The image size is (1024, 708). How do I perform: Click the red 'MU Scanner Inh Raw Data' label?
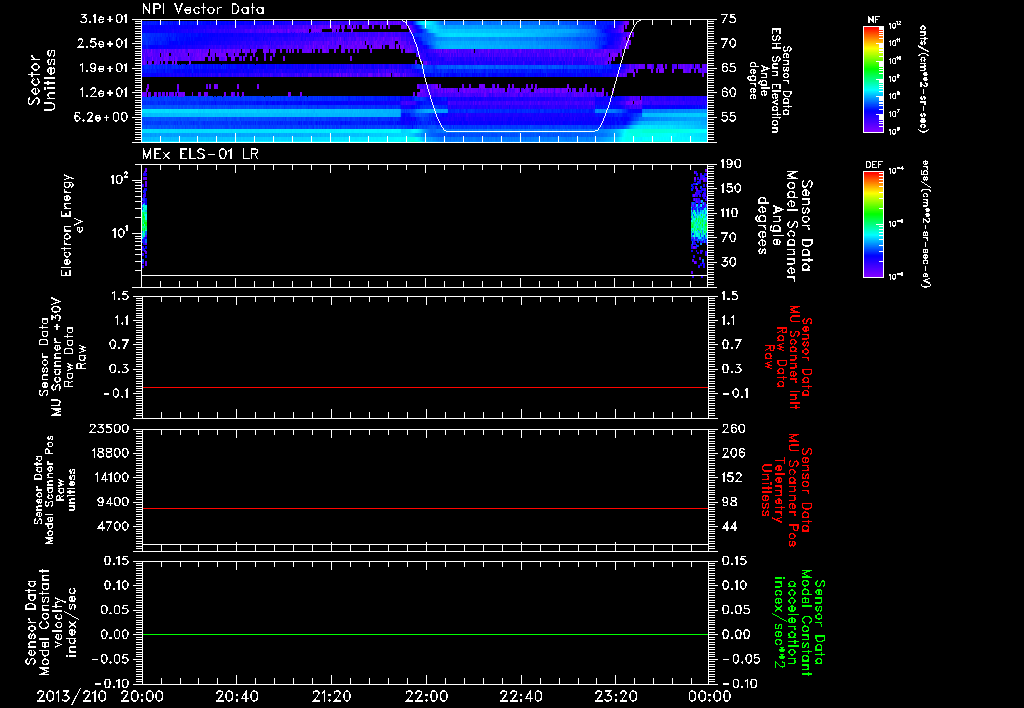(788, 357)
